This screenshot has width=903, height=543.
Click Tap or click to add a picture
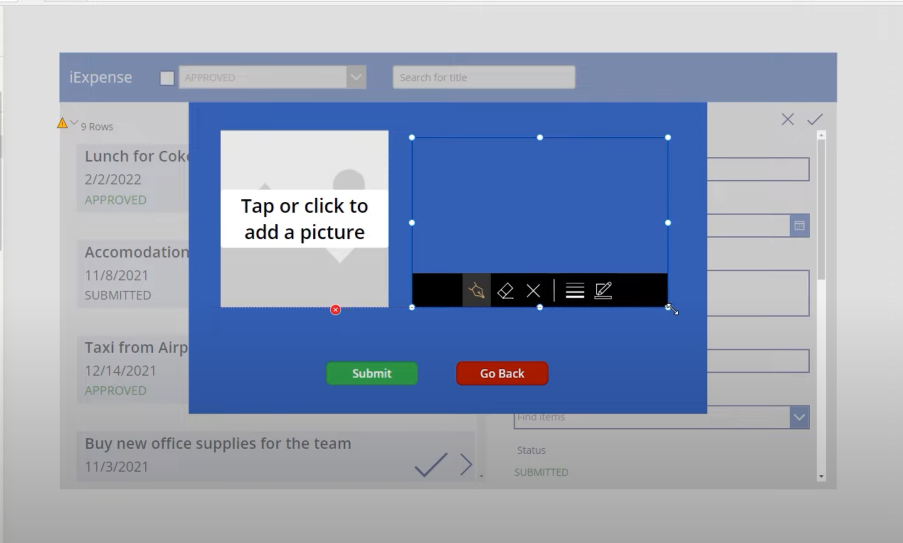point(305,219)
